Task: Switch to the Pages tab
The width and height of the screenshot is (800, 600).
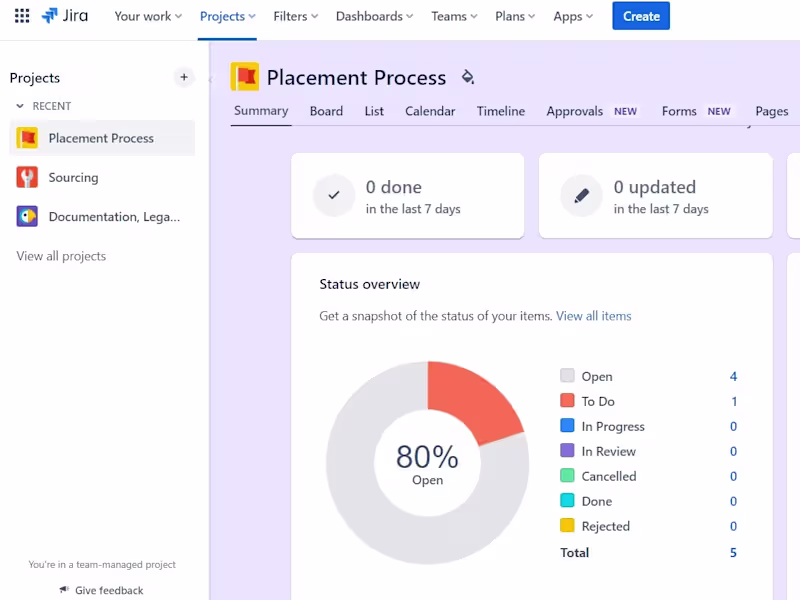Action: click(771, 111)
